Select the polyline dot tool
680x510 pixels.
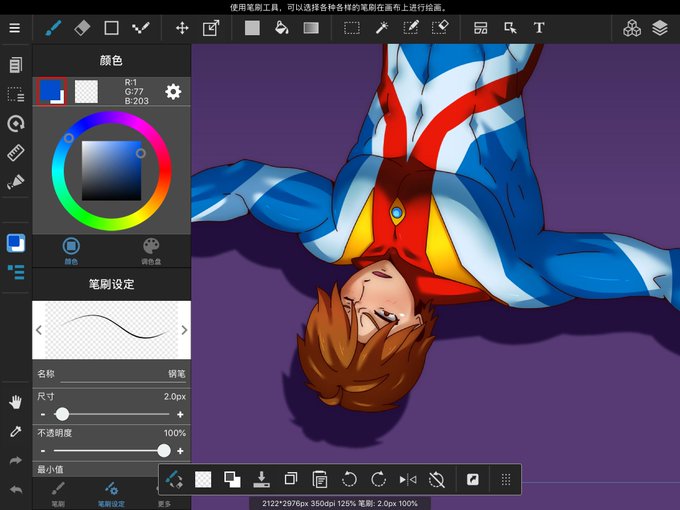point(141,28)
